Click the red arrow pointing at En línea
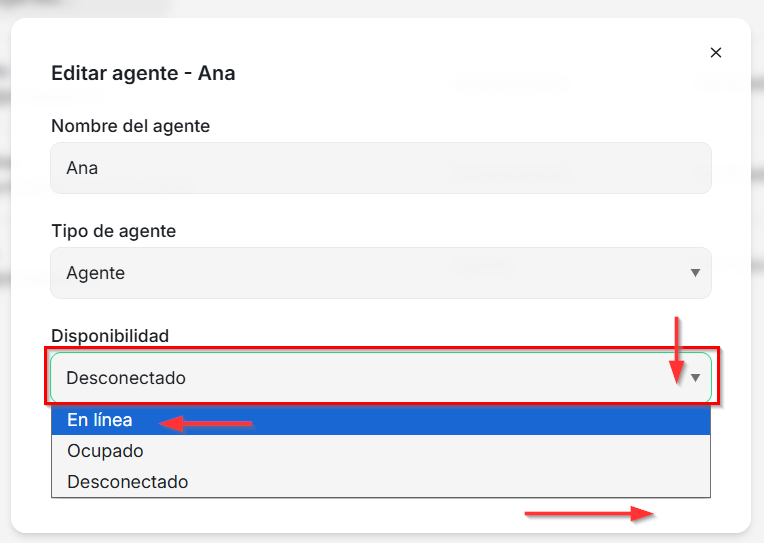 click(x=206, y=424)
